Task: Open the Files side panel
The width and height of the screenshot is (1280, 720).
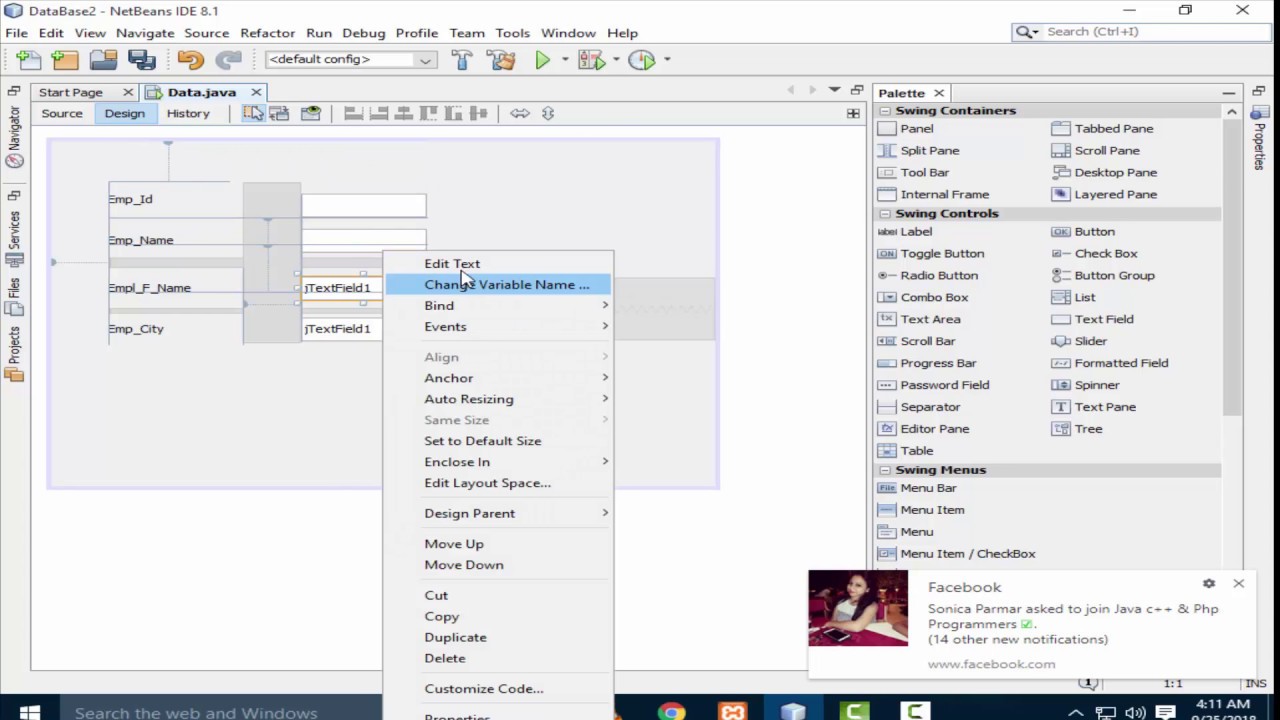Action: 14,298
